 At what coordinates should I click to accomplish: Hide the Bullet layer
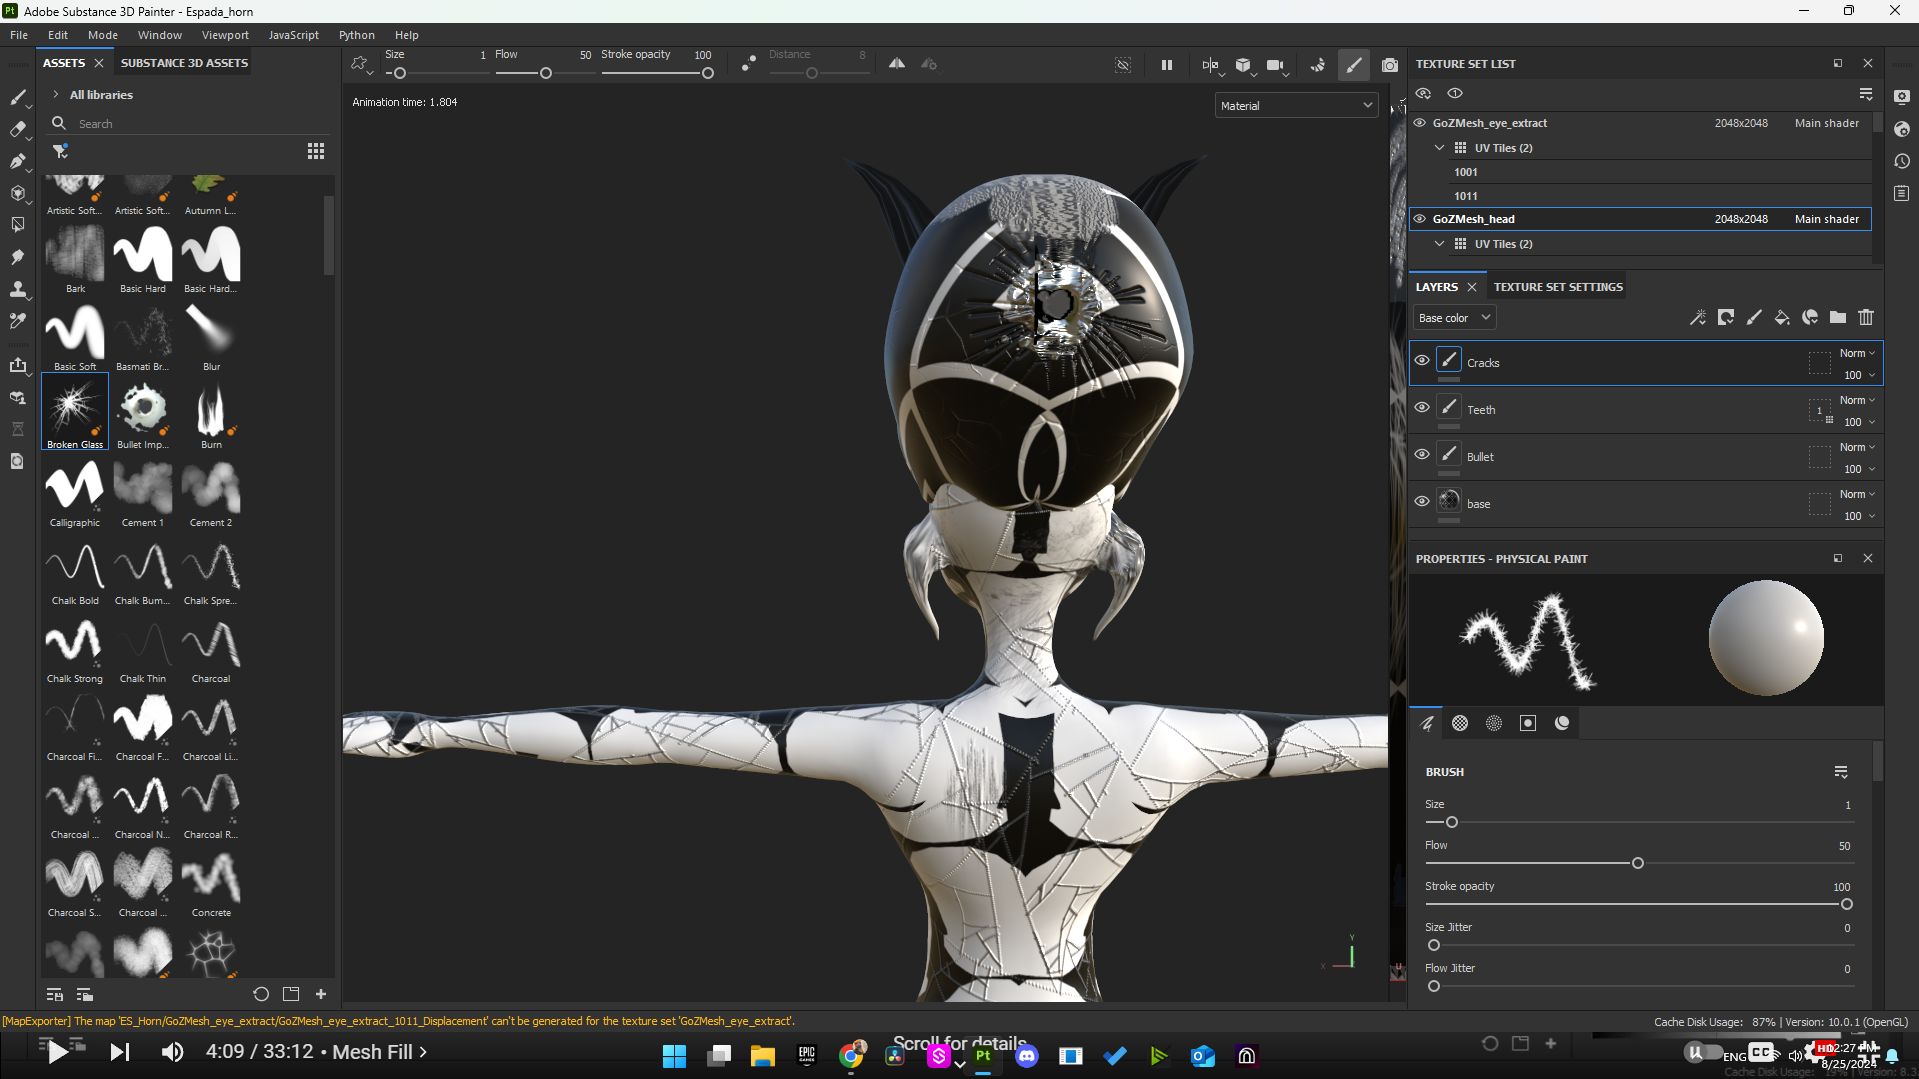click(1422, 455)
